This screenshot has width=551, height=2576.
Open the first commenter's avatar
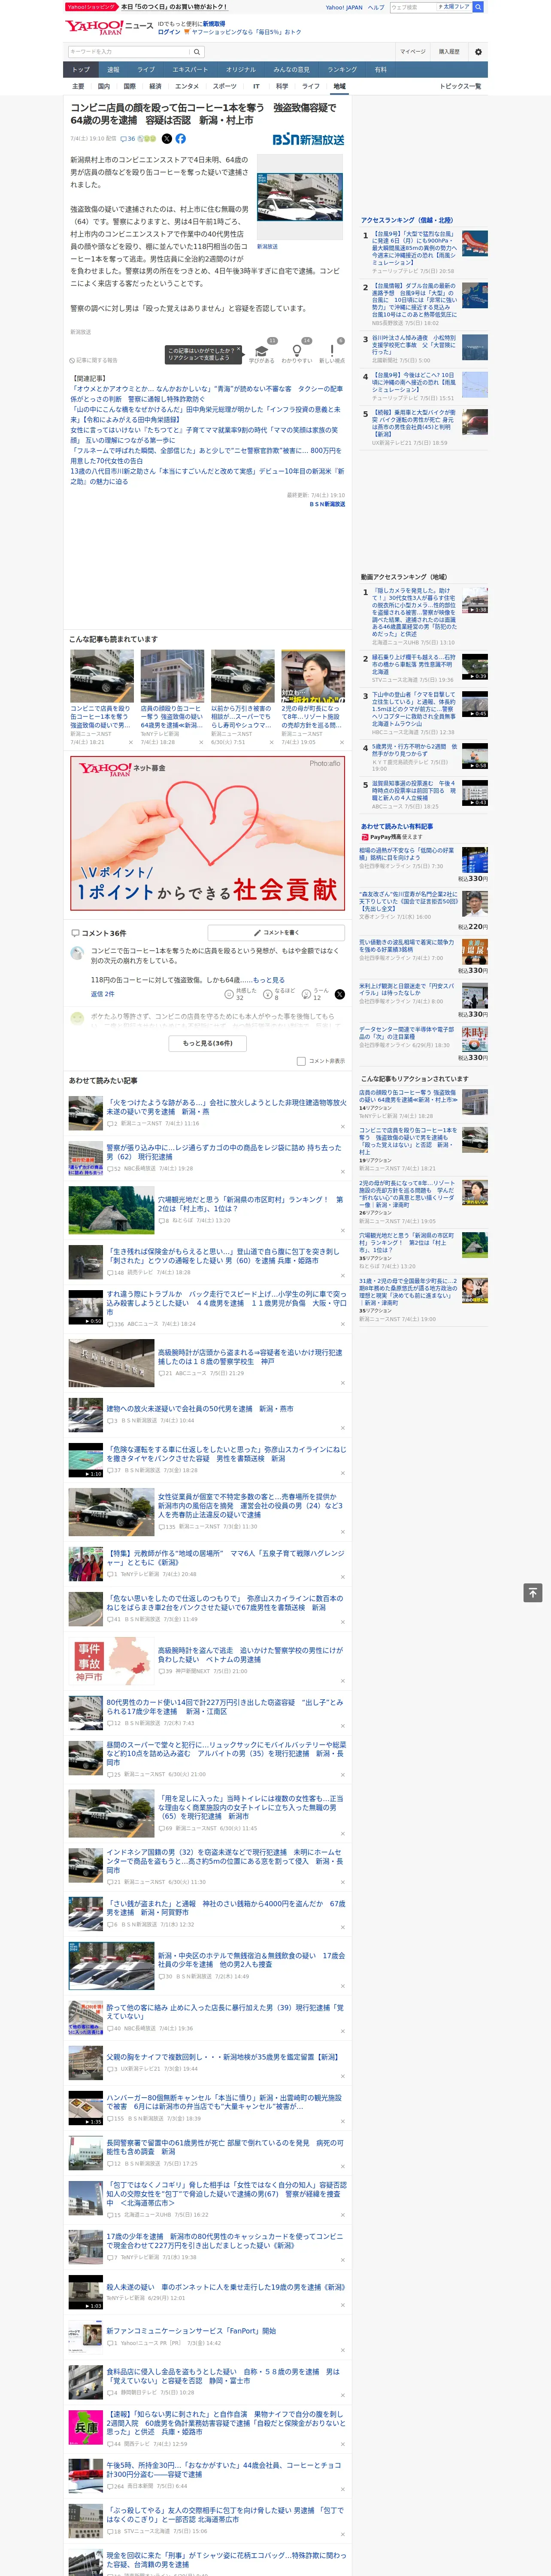click(77, 954)
